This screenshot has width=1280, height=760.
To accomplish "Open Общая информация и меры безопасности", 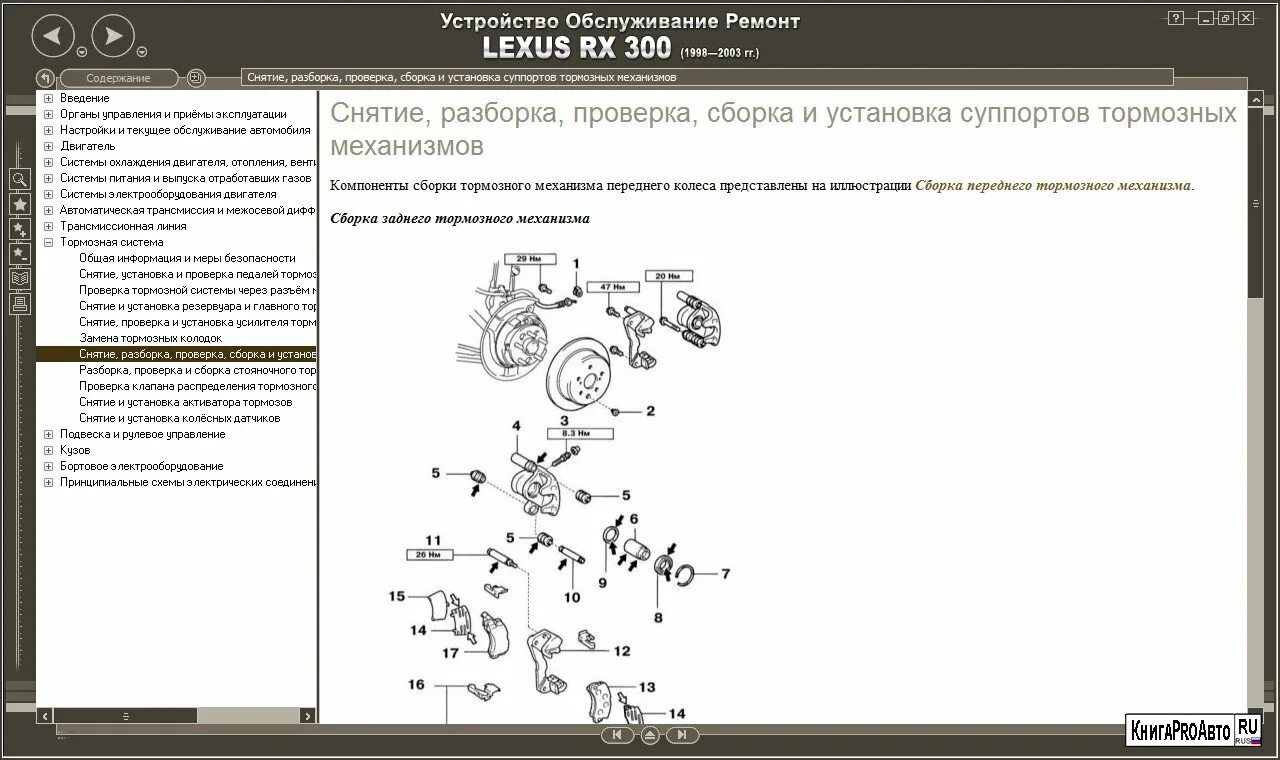I will [x=187, y=258].
